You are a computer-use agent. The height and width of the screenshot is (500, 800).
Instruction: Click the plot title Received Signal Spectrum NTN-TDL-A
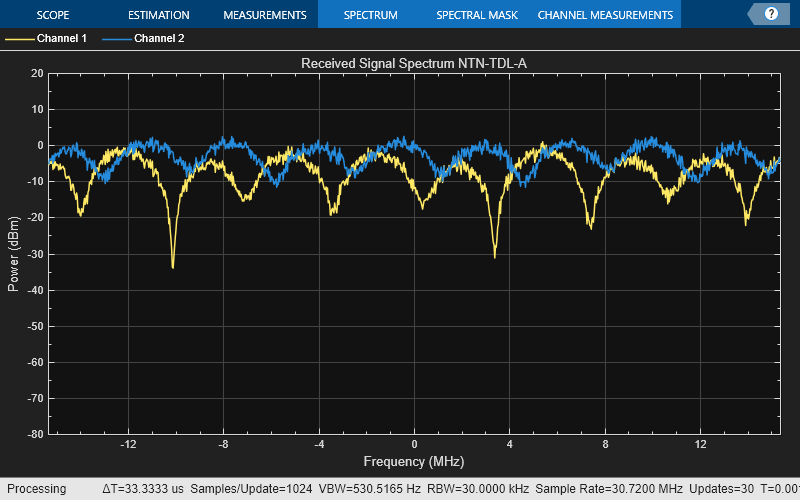[414, 63]
